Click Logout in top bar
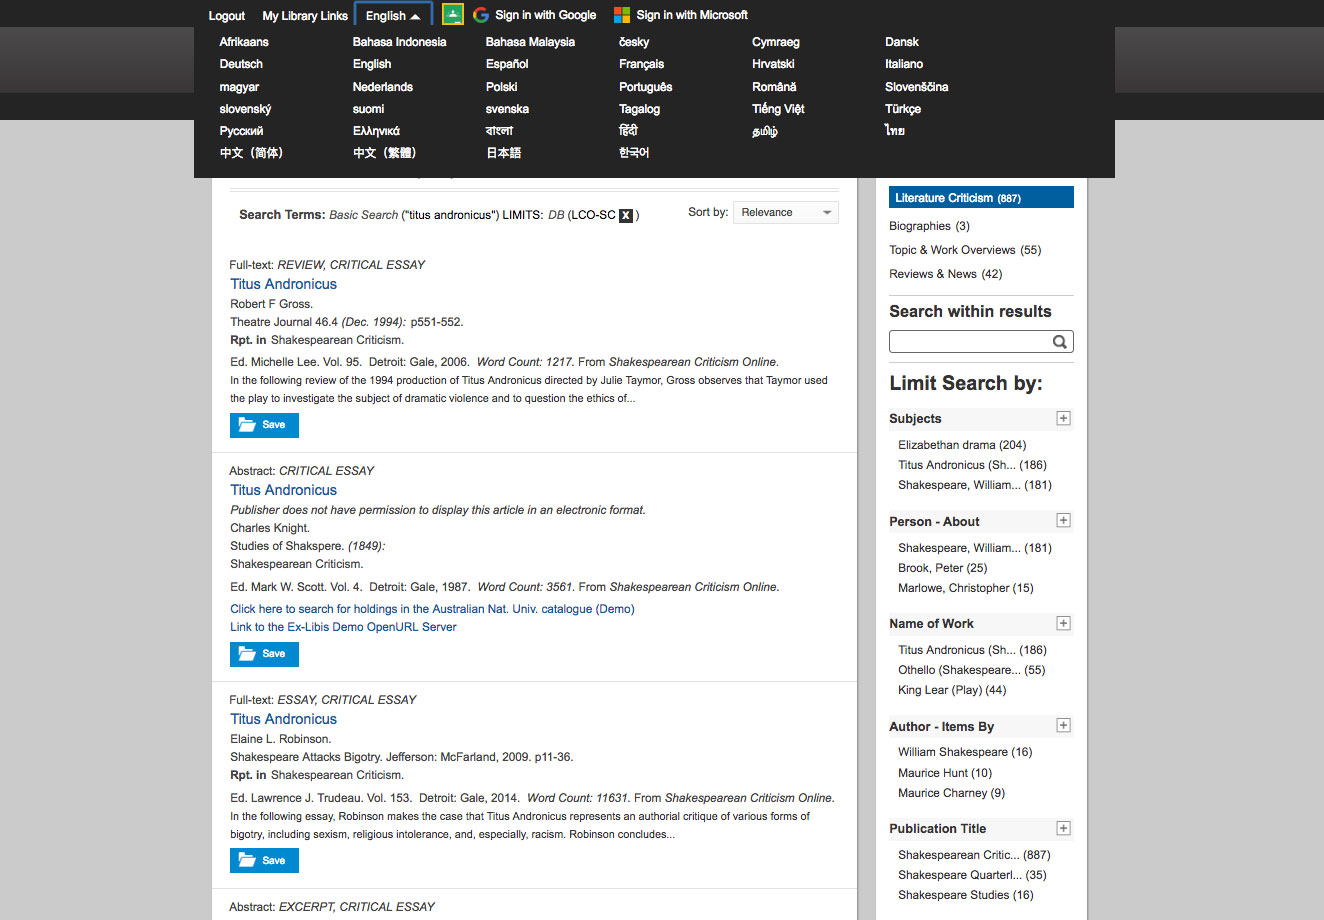The image size is (1324, 920). (x=227, y=16)
